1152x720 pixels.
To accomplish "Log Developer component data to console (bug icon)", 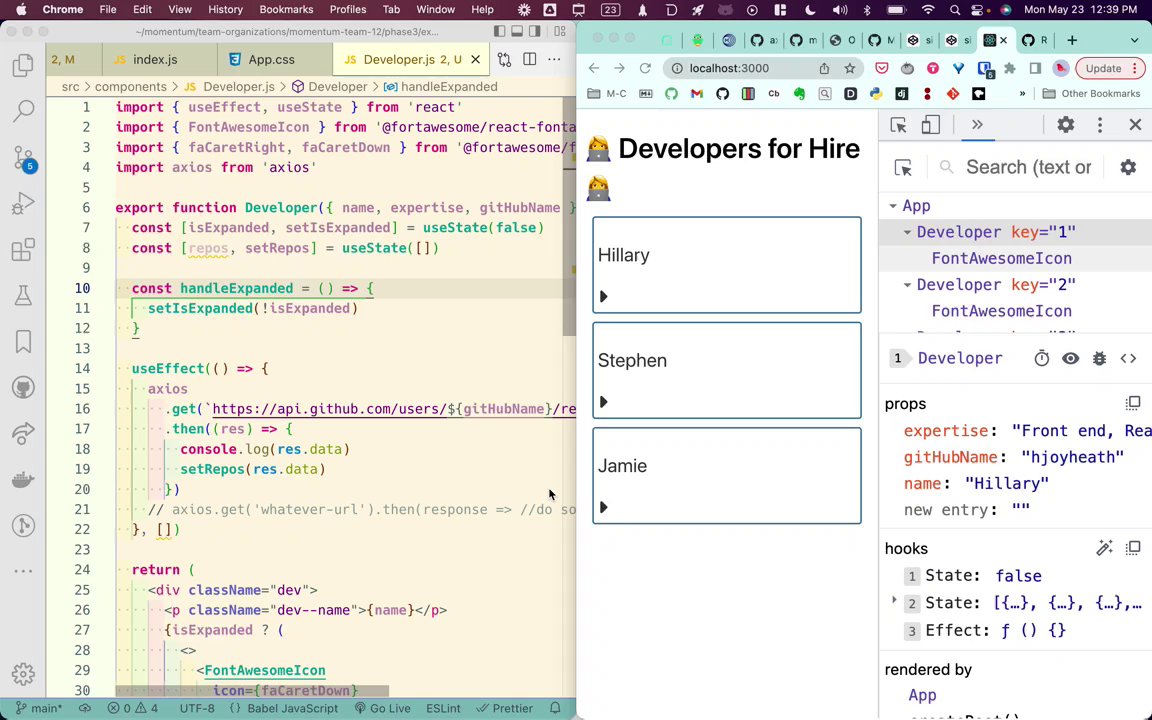I will [1099, 358].
